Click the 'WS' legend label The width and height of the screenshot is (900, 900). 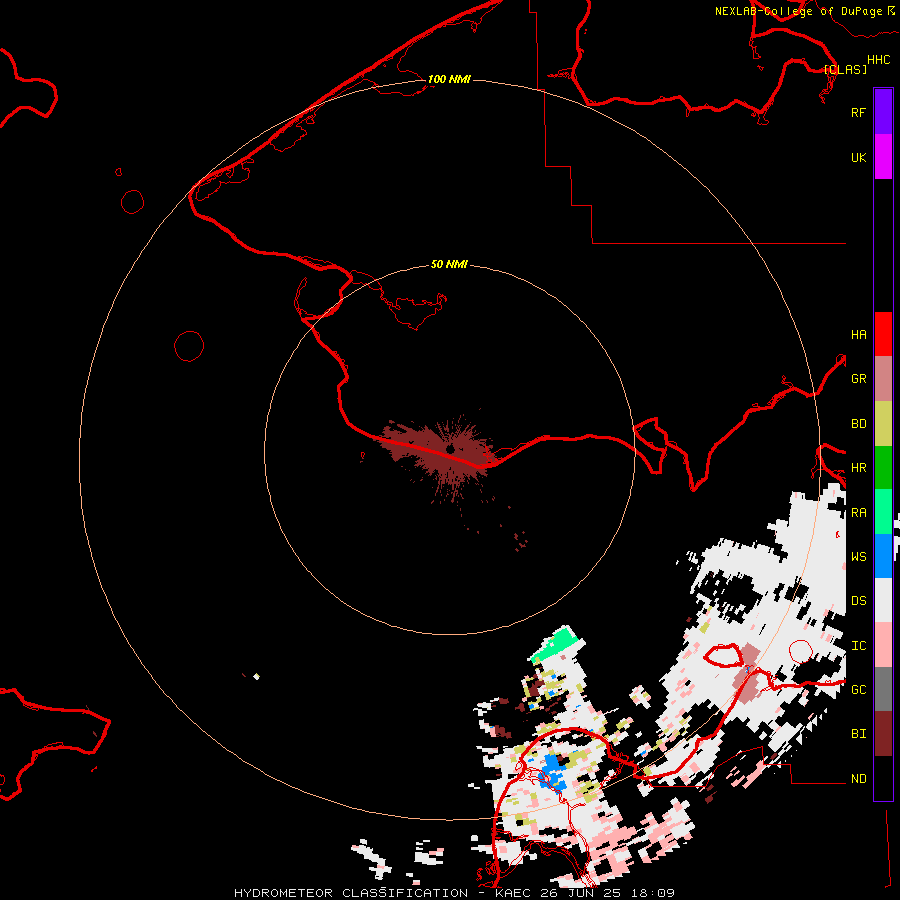click(x=858, y=557)
